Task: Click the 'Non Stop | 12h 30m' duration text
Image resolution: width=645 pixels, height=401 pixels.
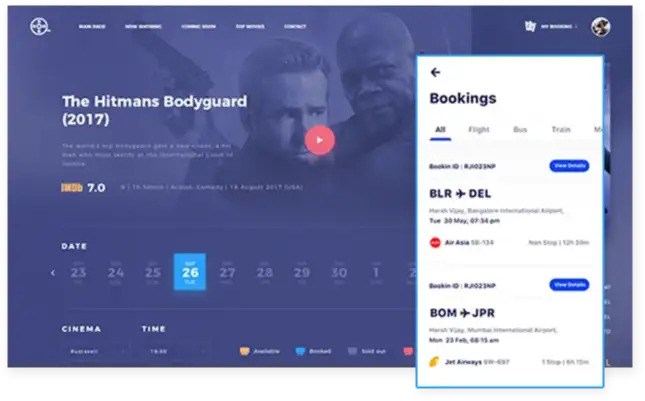Action: pyautogui.click(x=559, y=243)
